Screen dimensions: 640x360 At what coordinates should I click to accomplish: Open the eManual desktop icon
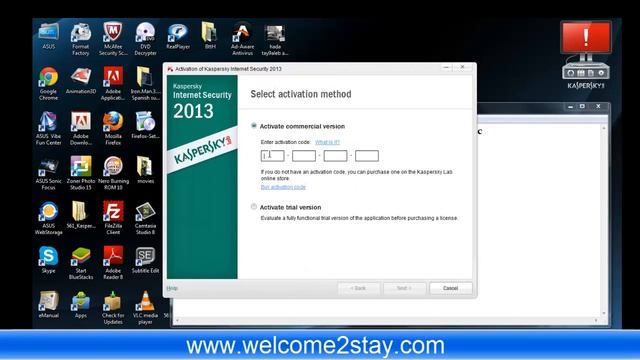pyautogui.click(x=49, y=303)
